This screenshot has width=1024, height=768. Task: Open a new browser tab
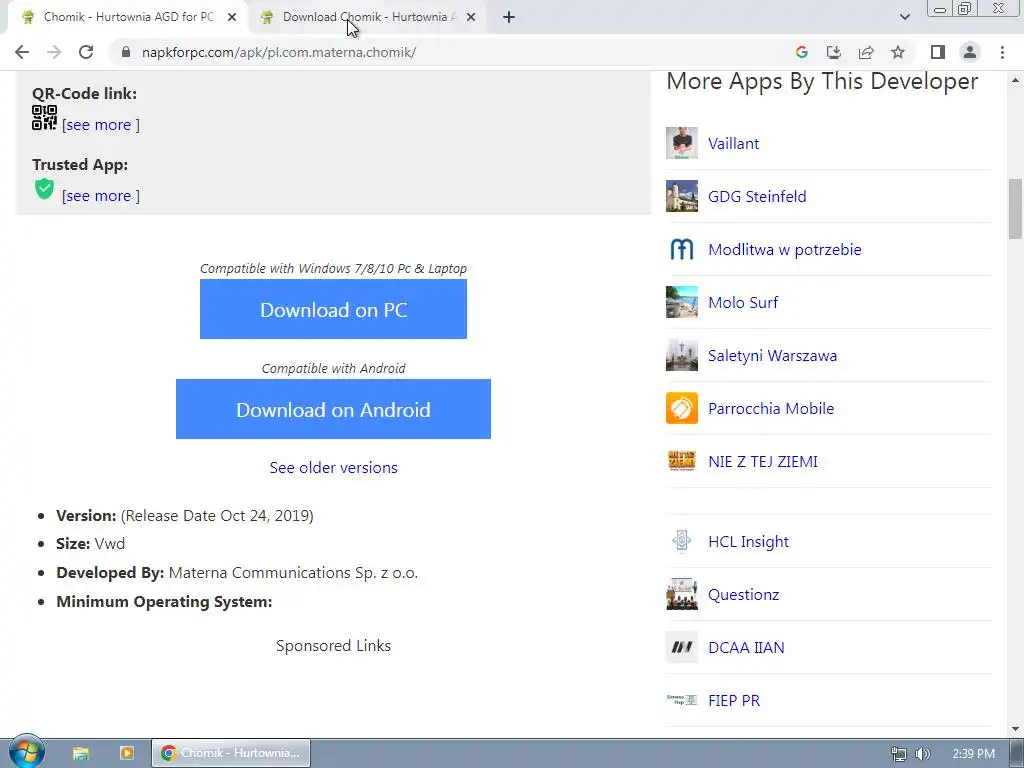tap(509, 18)
